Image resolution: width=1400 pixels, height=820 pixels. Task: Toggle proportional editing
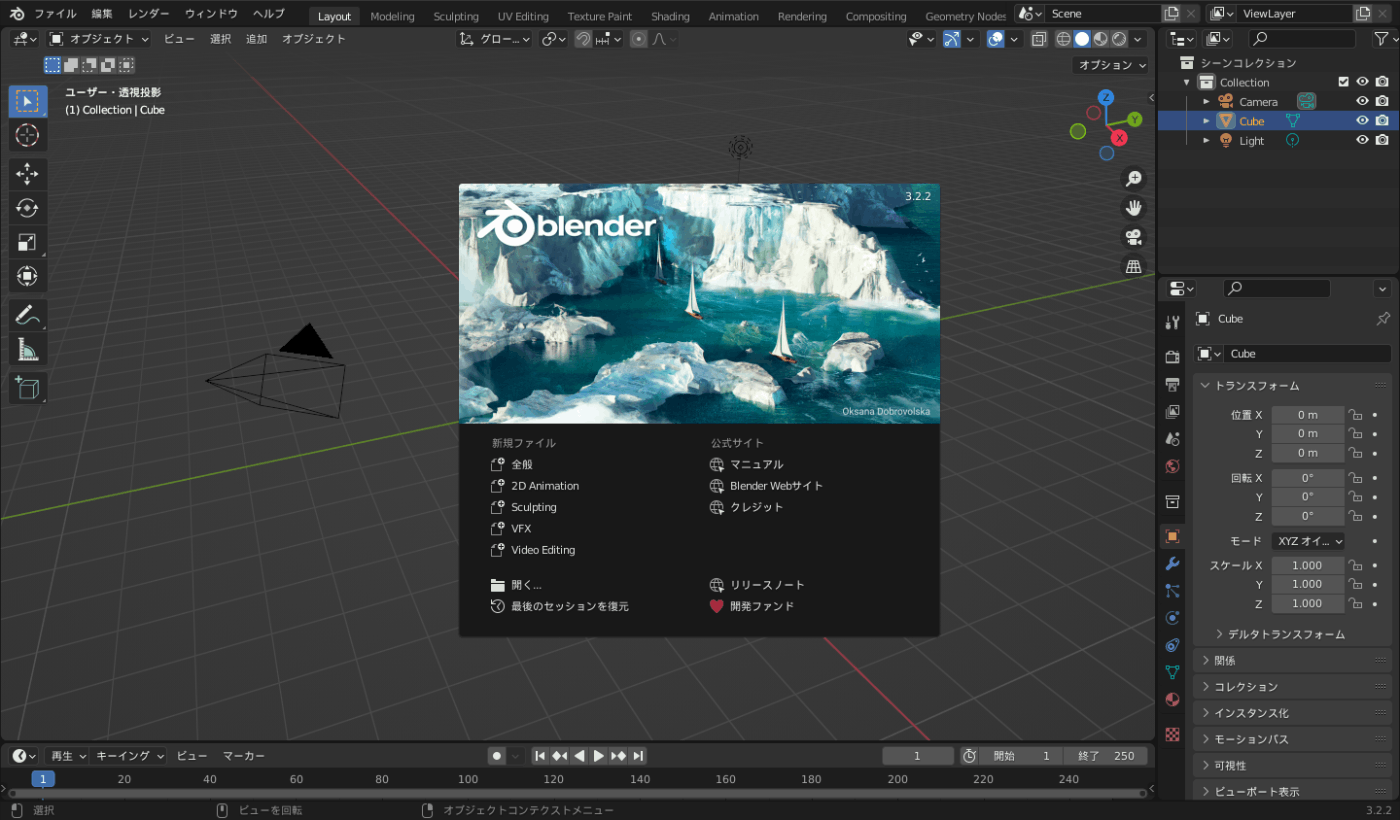pos(638,39)
